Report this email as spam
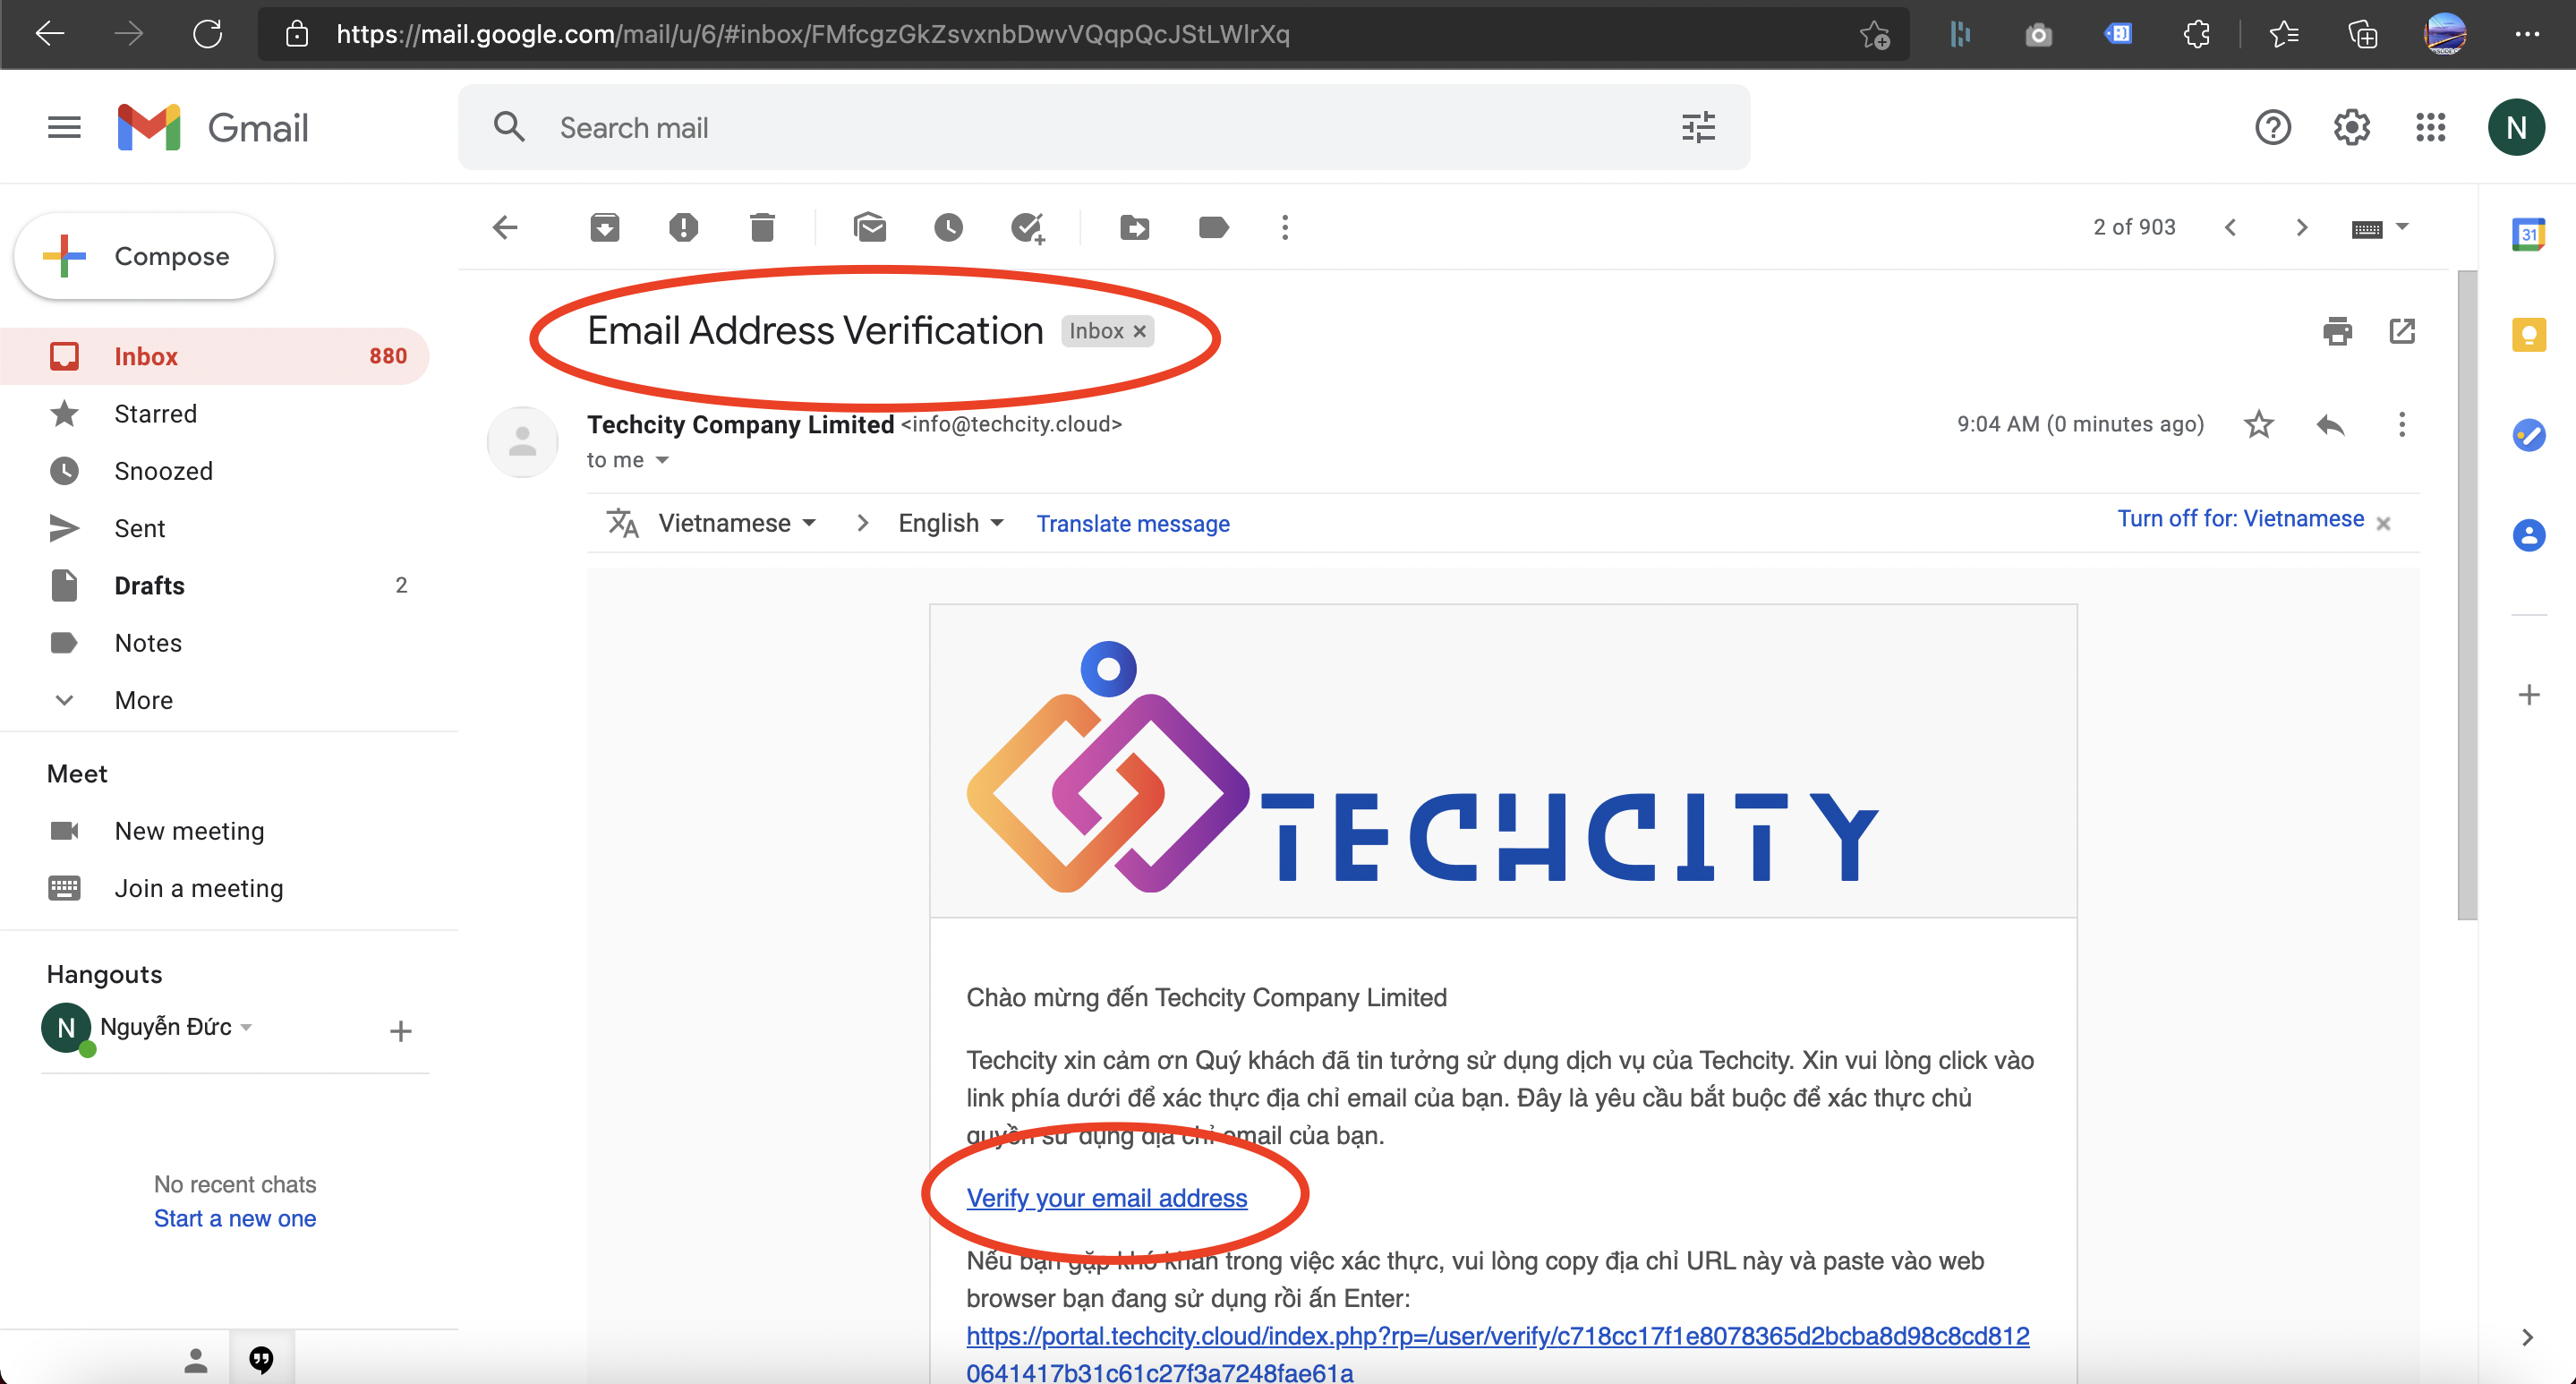Screen dimensions: 2576x1384 (683, 227)
